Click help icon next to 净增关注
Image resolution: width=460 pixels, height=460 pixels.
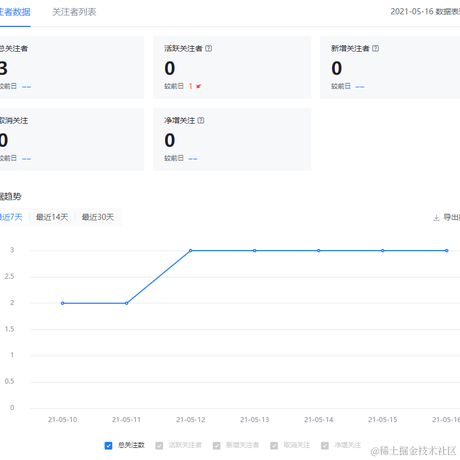(201, 121)
